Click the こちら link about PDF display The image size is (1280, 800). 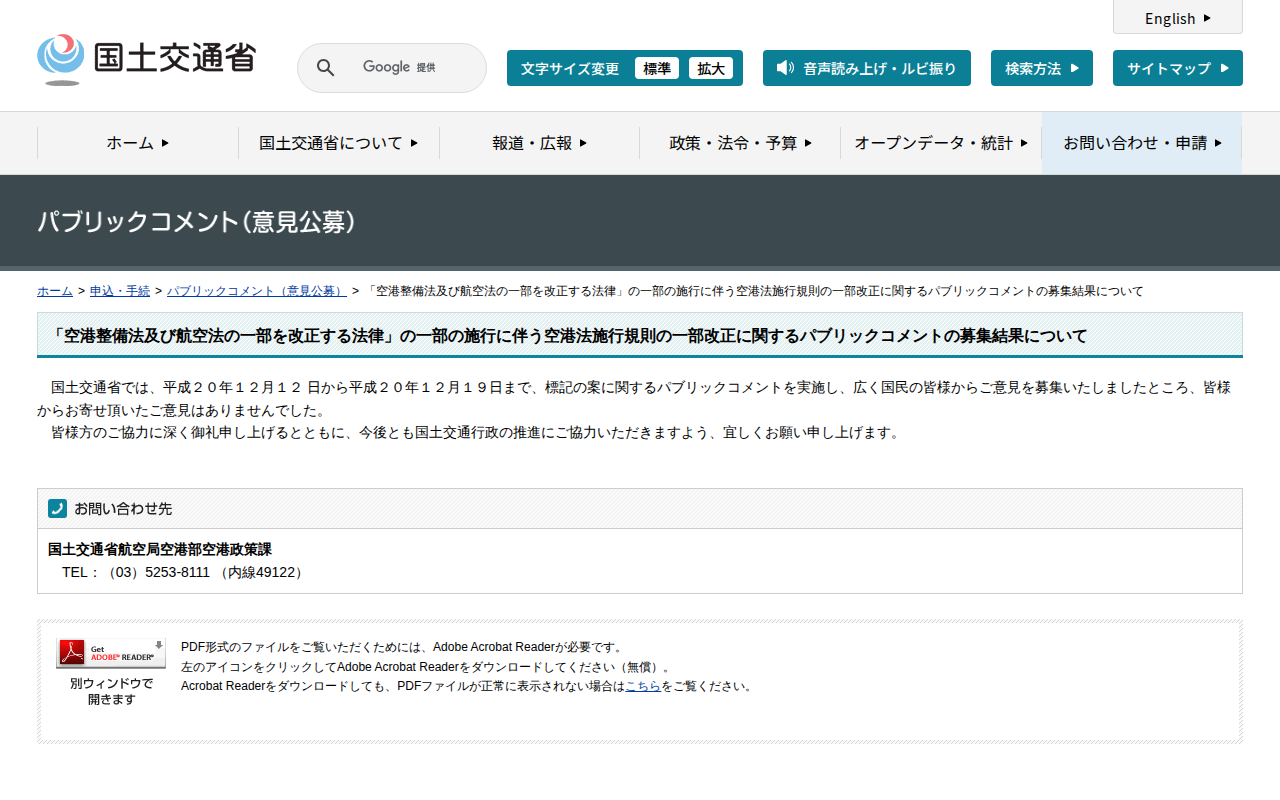tap(643, 686)
